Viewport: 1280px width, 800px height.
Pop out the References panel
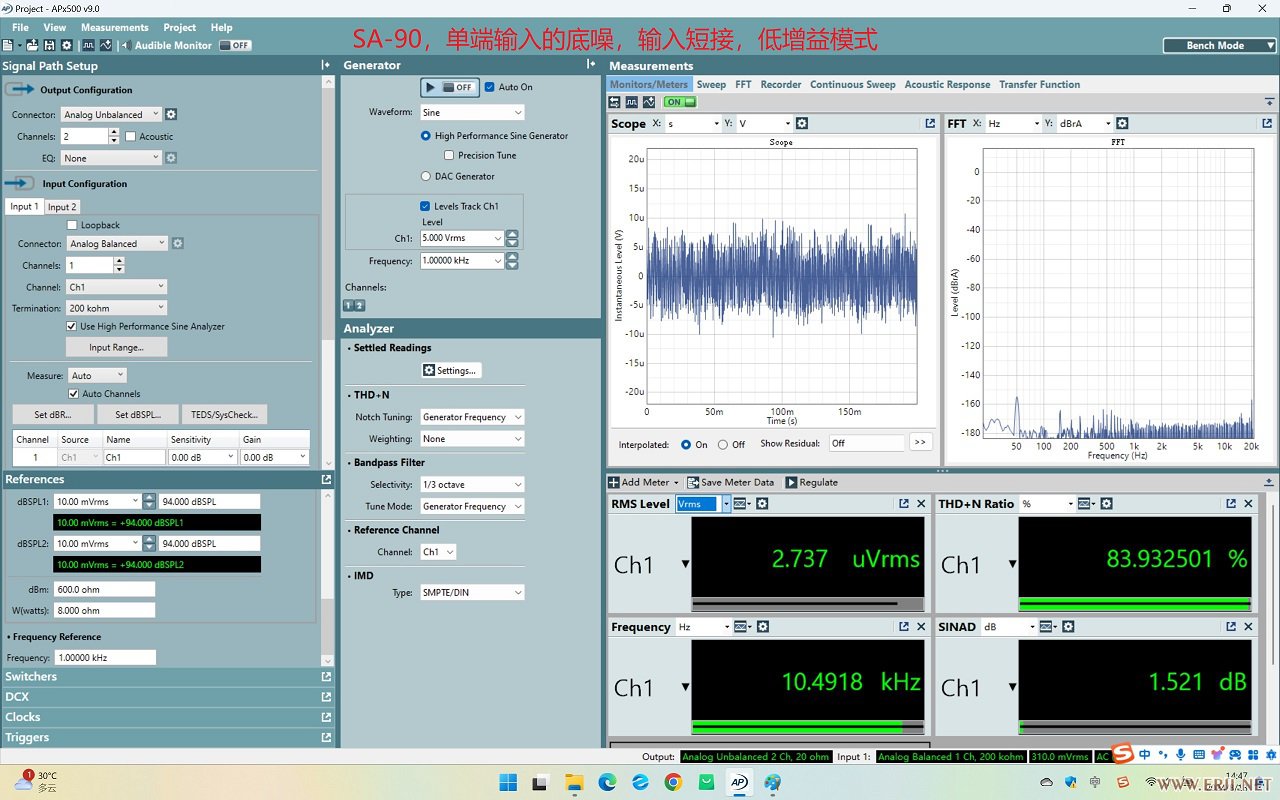pos(326,480)
